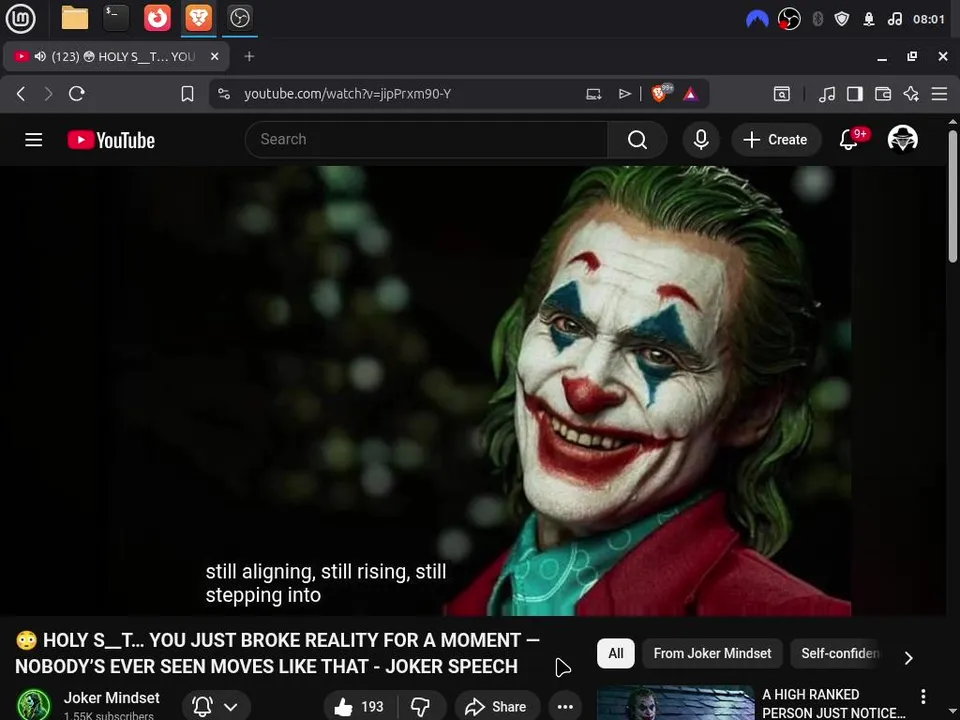This screenshot has height=720, width=960.
Task: Open the Bluetooth tray icon
Action: [x=817, y=20]
